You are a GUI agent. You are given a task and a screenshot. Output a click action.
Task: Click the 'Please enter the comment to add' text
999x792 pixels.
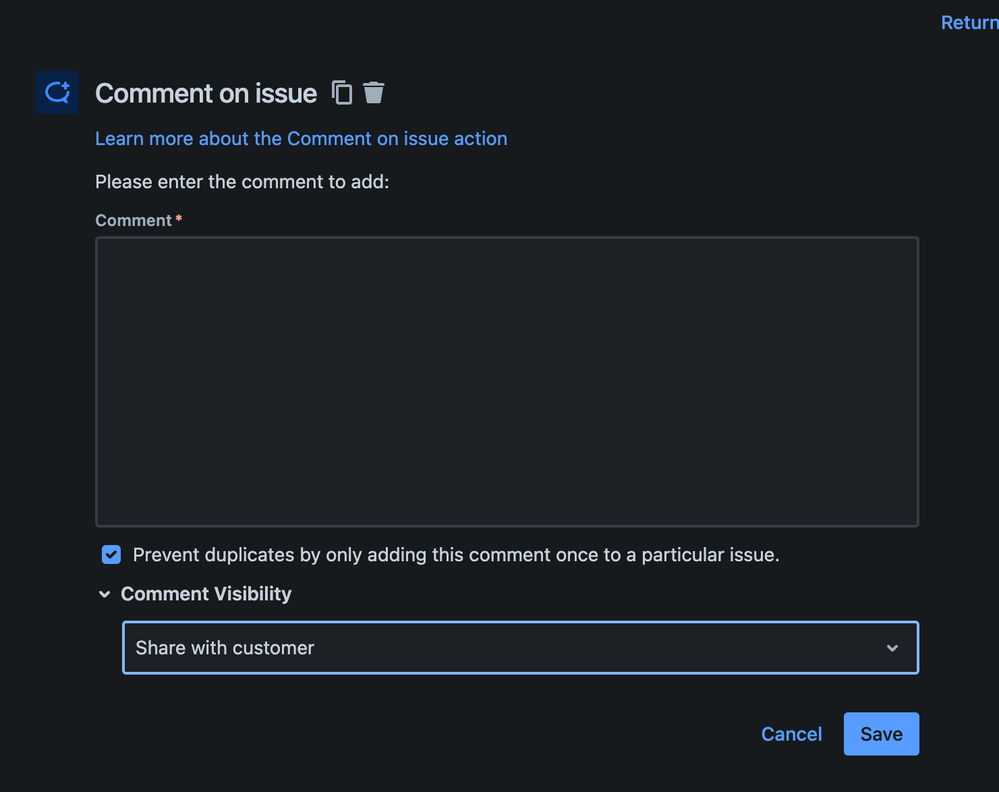241,182
